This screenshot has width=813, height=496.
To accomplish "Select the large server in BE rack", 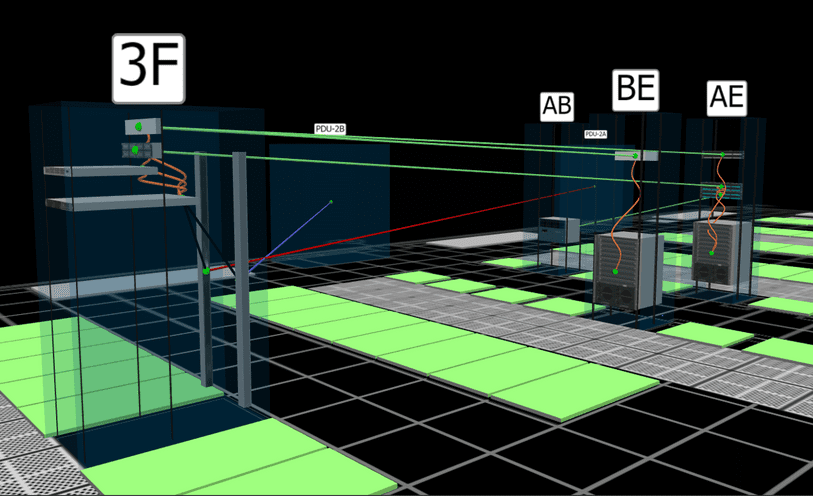I will pos(628,271).
